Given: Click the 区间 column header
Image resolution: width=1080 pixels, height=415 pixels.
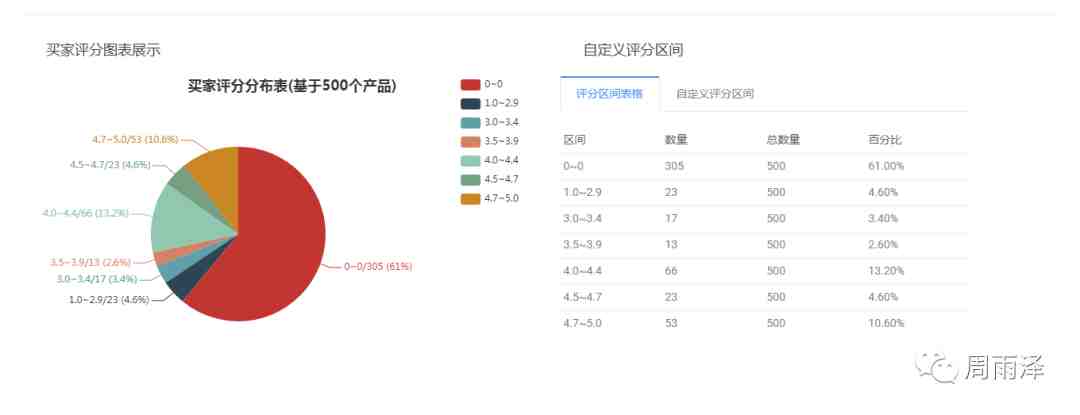Looking at the screenshot, I should coord(574,140).
